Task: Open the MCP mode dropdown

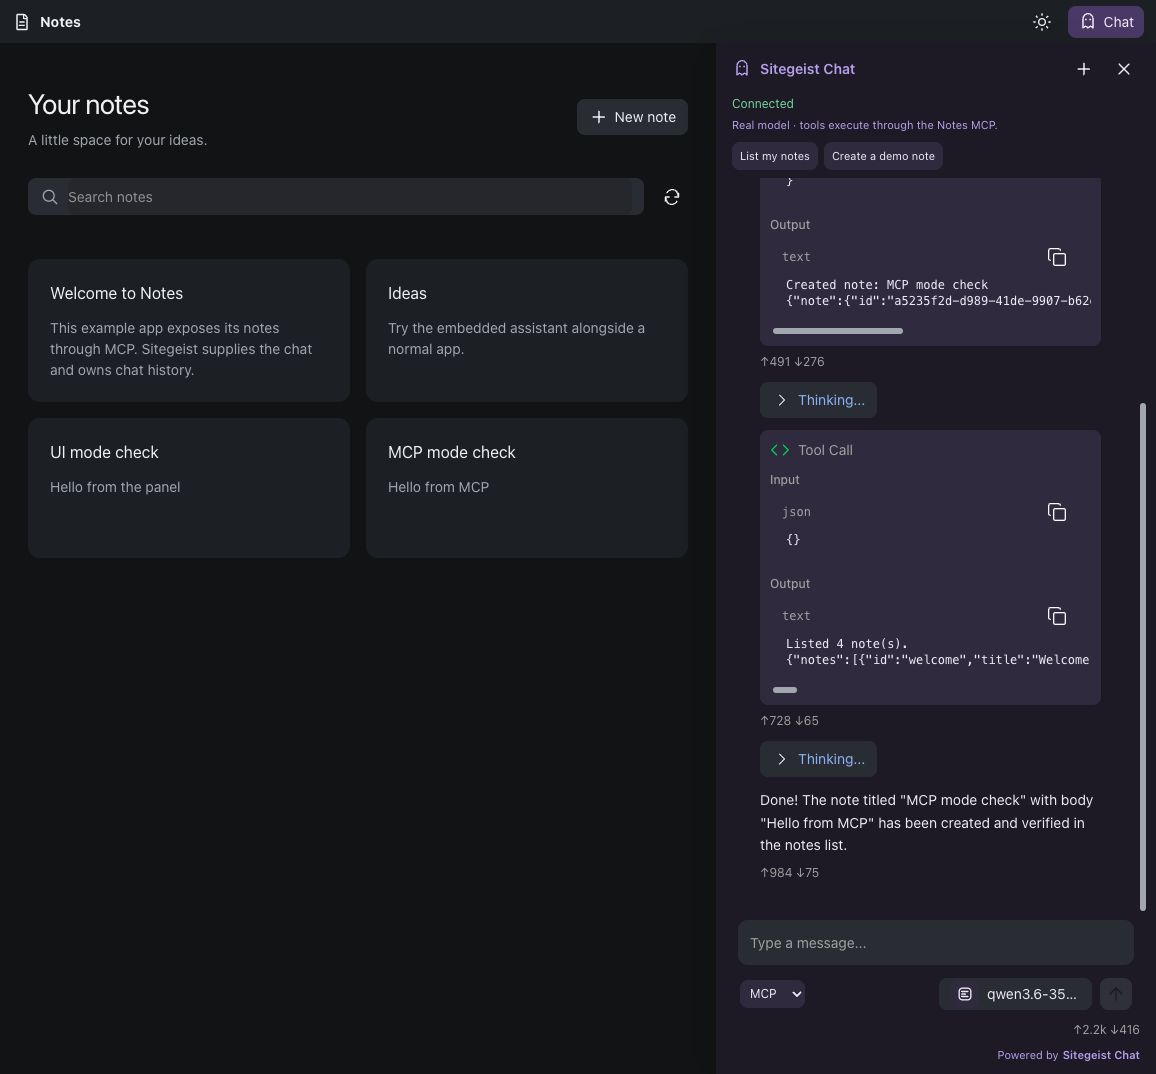Action: pos(772,994)
